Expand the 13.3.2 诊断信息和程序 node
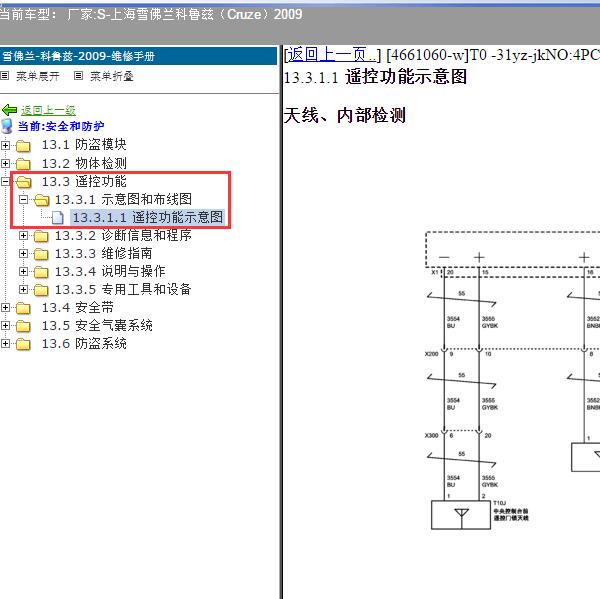The height and width of the screenshot is (599, 600). 23,235
